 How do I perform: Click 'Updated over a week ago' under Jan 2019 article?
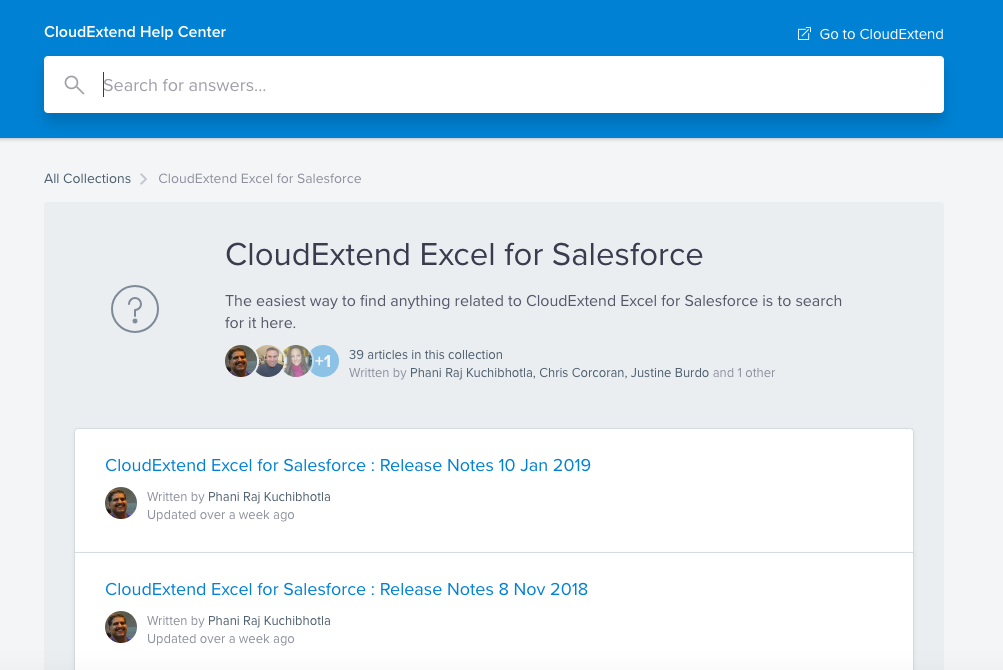pos(221,514)
